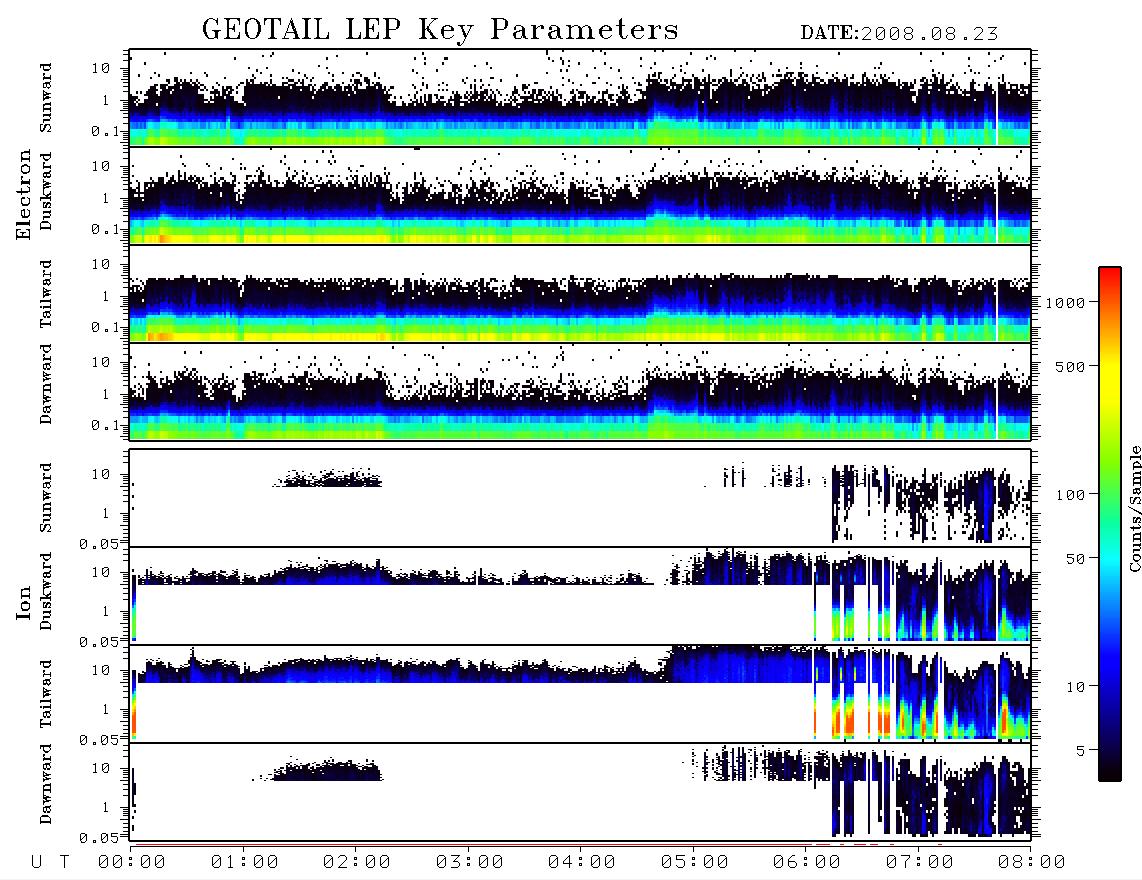Screen dimensions: 1142x880
Task: Click the "05:00" time tick label
Action: (695, 862)
